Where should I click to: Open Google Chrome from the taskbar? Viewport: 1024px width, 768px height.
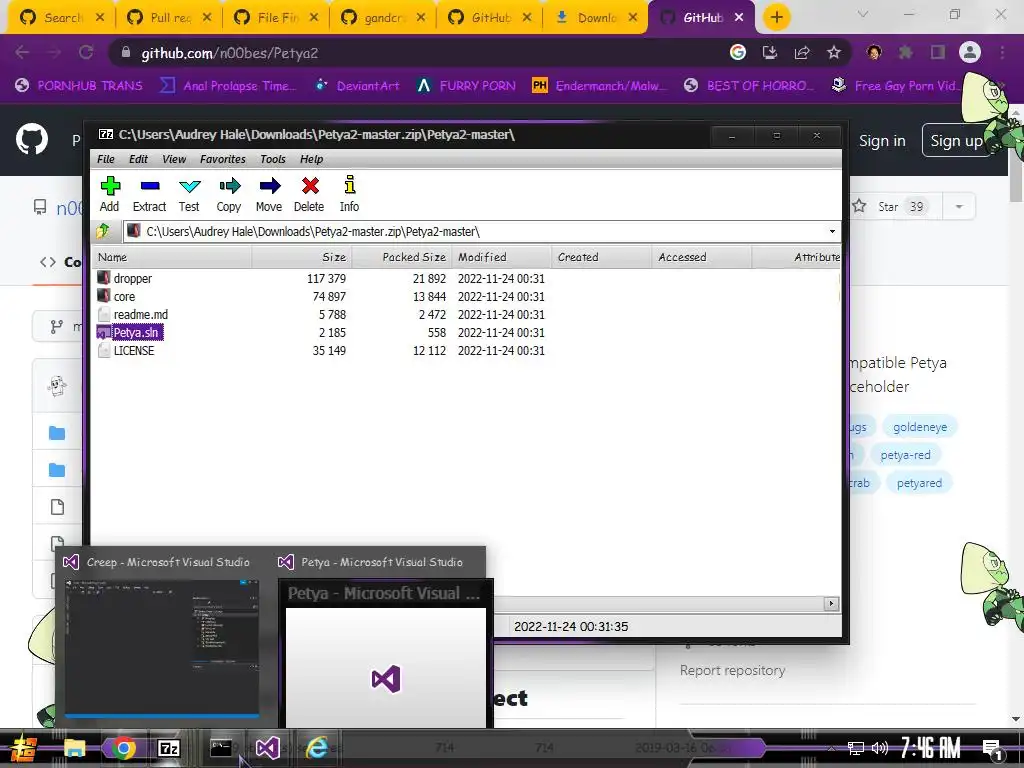click(123, 748)
